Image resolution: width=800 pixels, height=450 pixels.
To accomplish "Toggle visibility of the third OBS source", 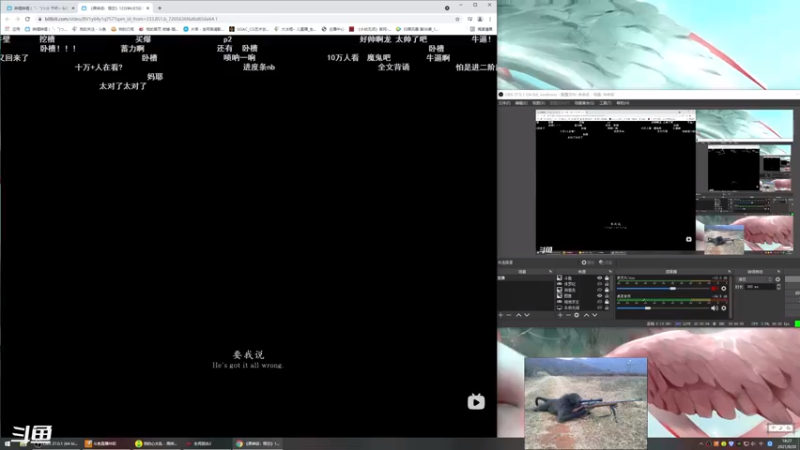I will point(599,290).
